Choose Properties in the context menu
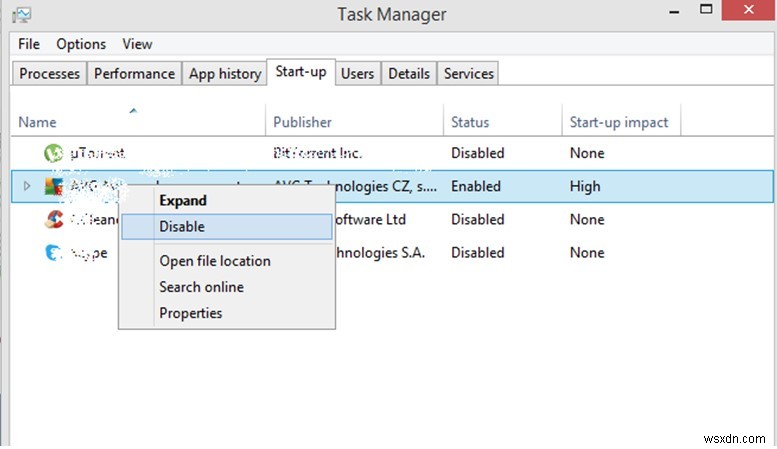 tap(226, 313)
